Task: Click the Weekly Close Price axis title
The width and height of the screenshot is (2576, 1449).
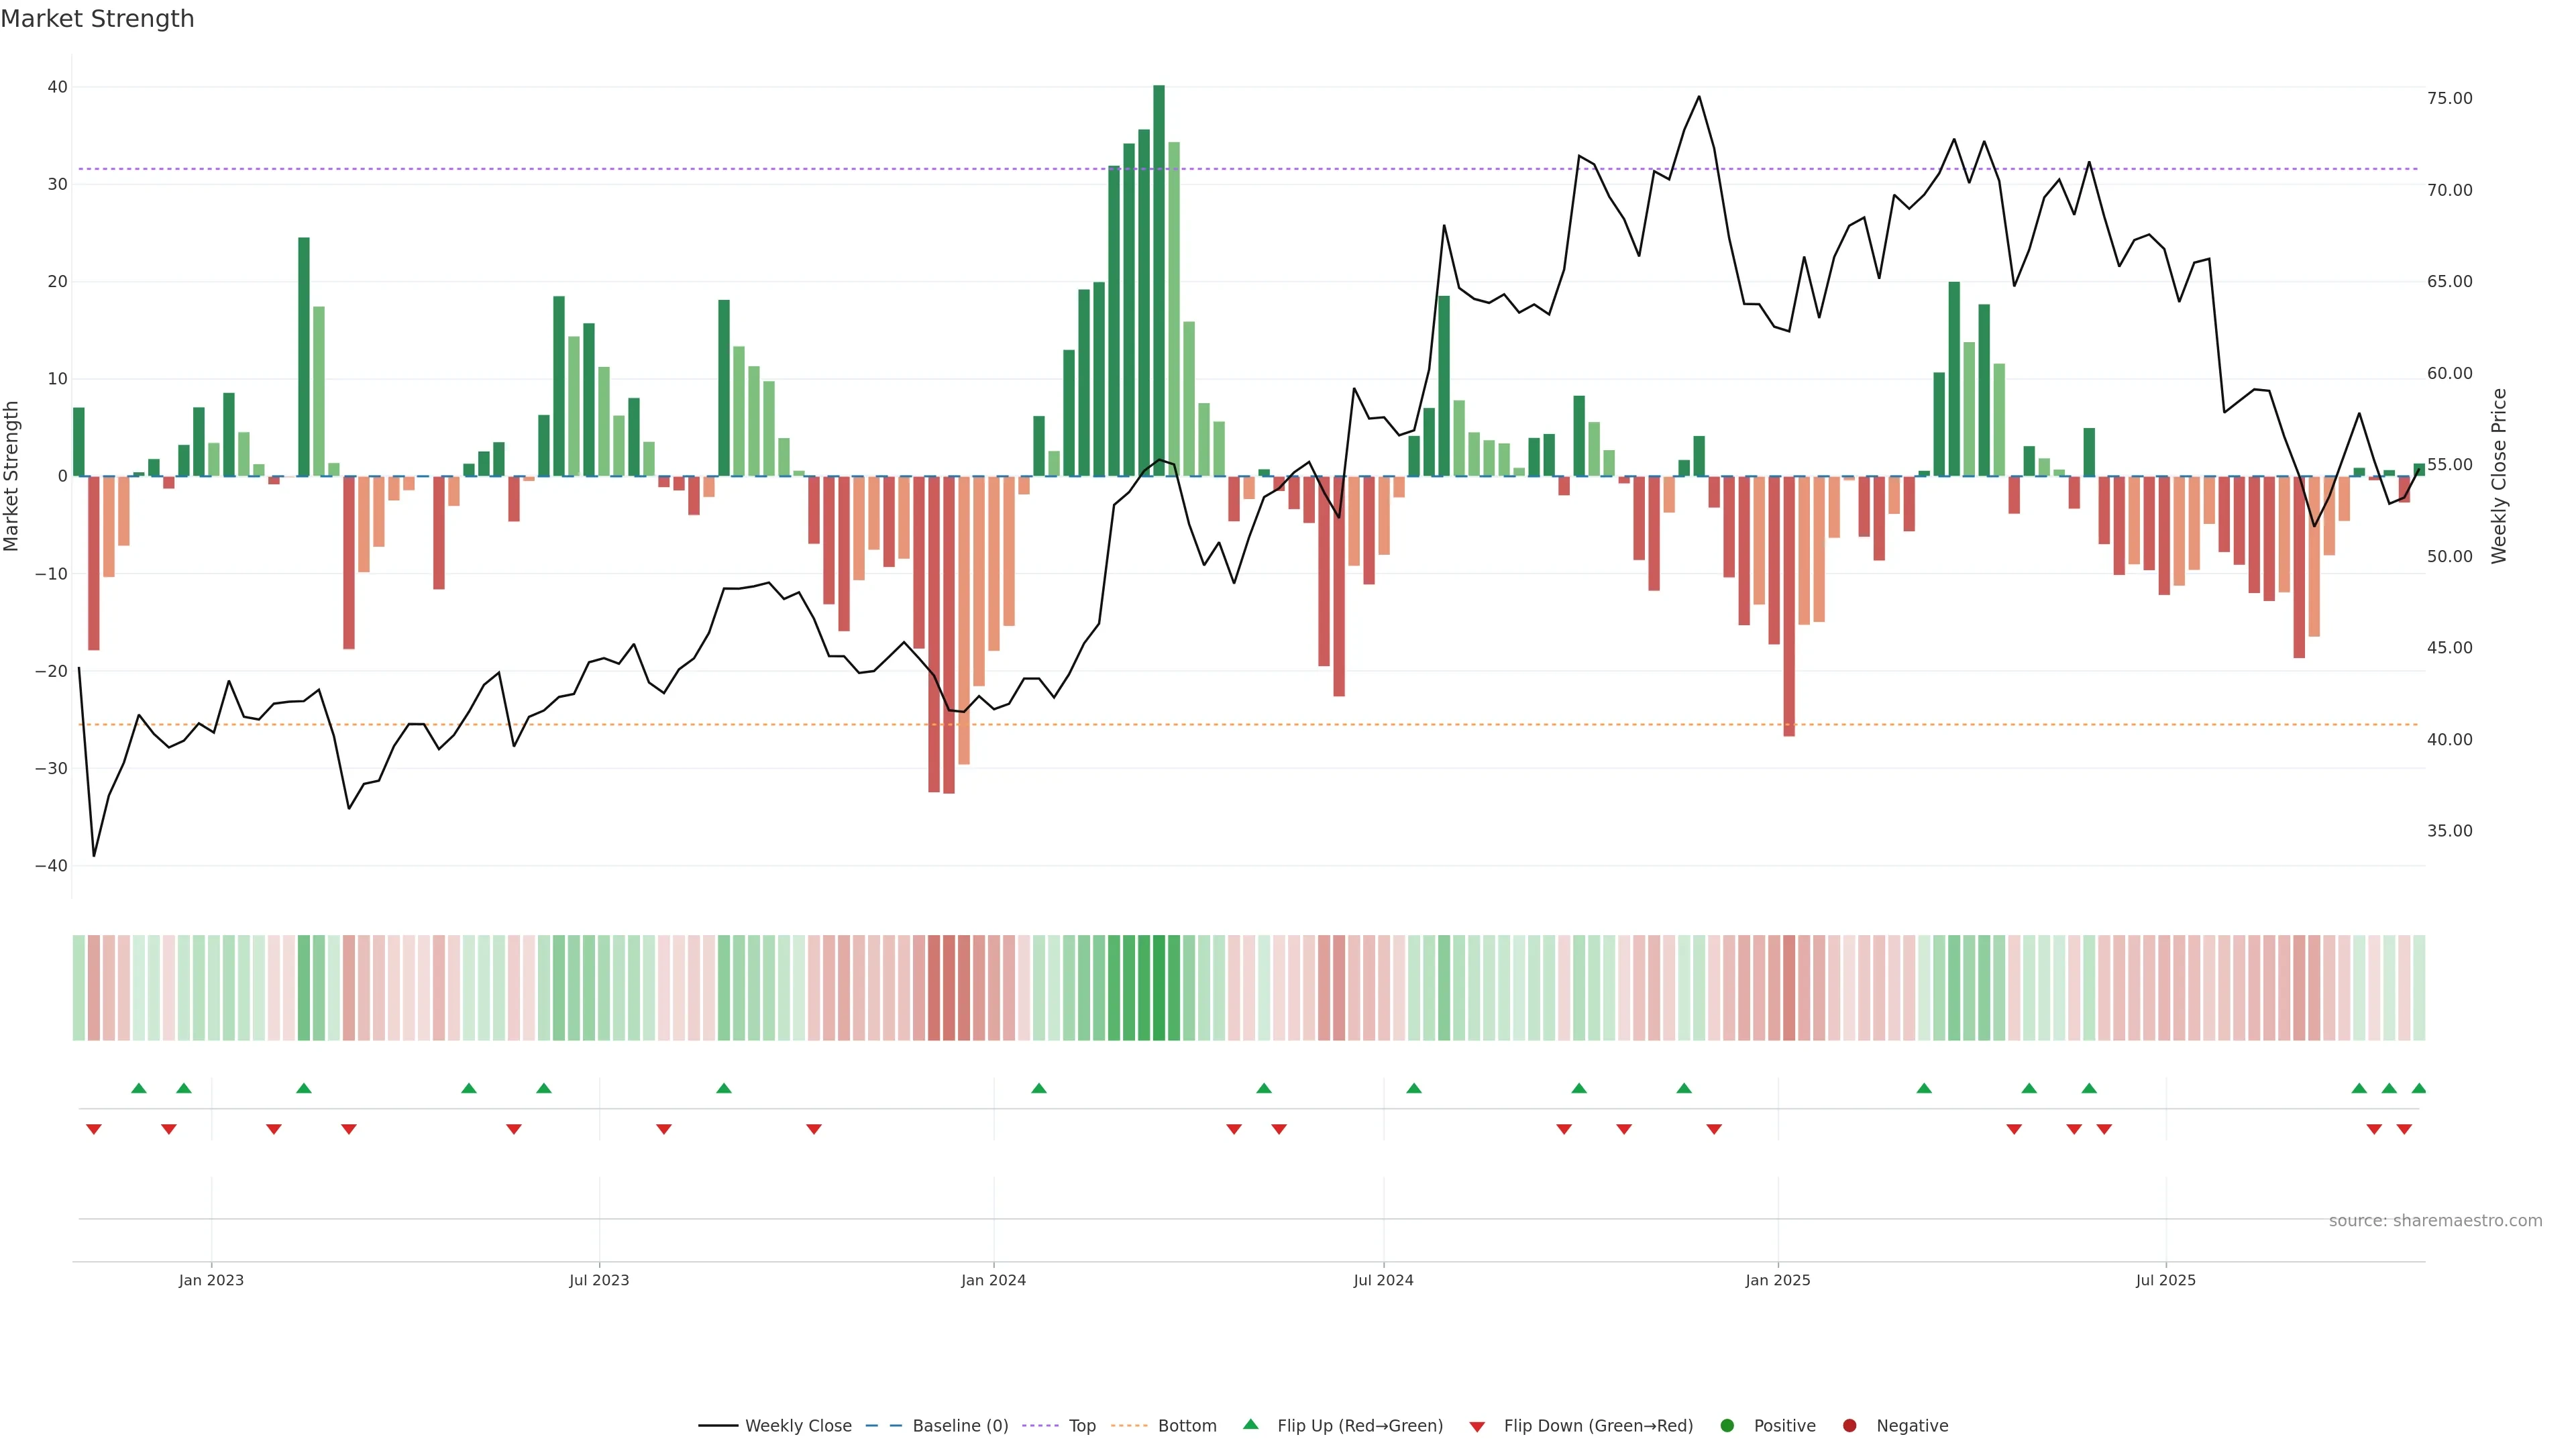Action: tap(2499, 476)
